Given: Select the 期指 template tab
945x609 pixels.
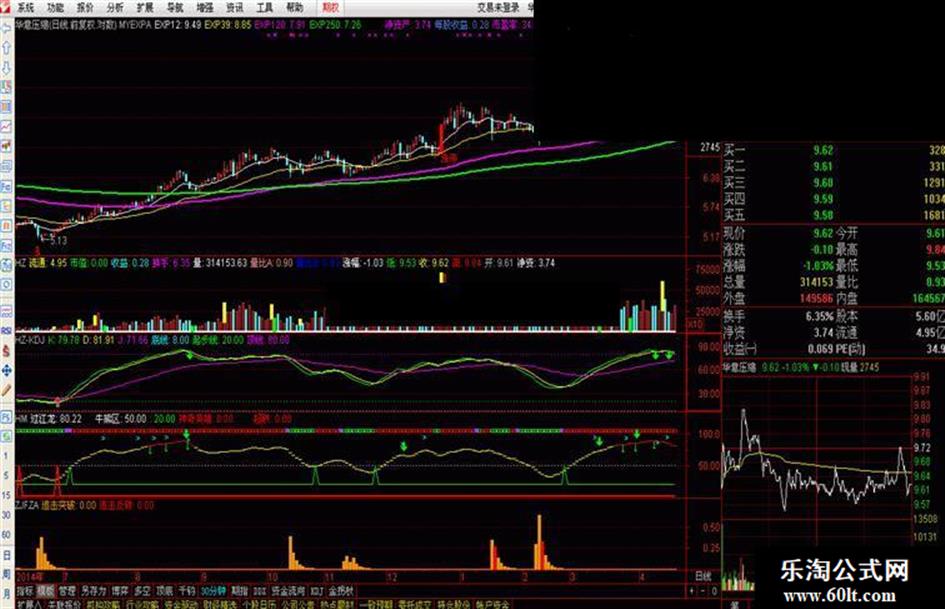Looking at the screenshot, I should pos(240,590).
